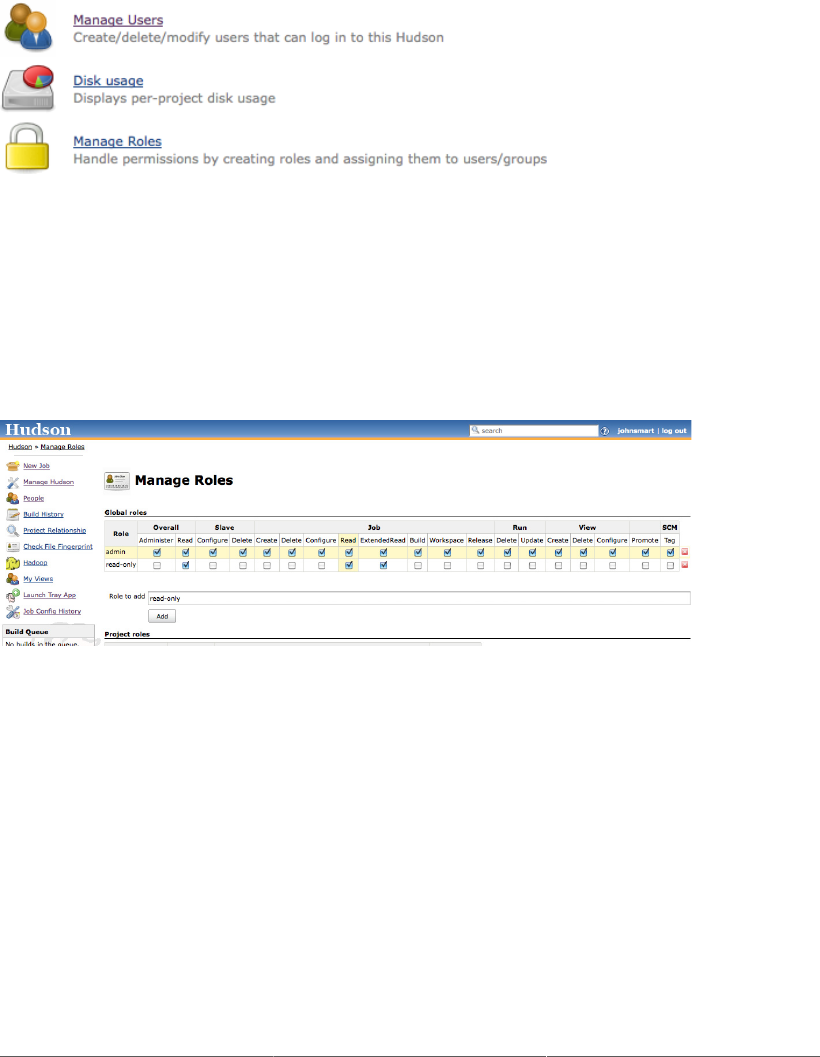This screenshot has width=820, height=1057.
Task: Uncheck admin Overall Administer checkbox
Action: (x=157, y=552)
